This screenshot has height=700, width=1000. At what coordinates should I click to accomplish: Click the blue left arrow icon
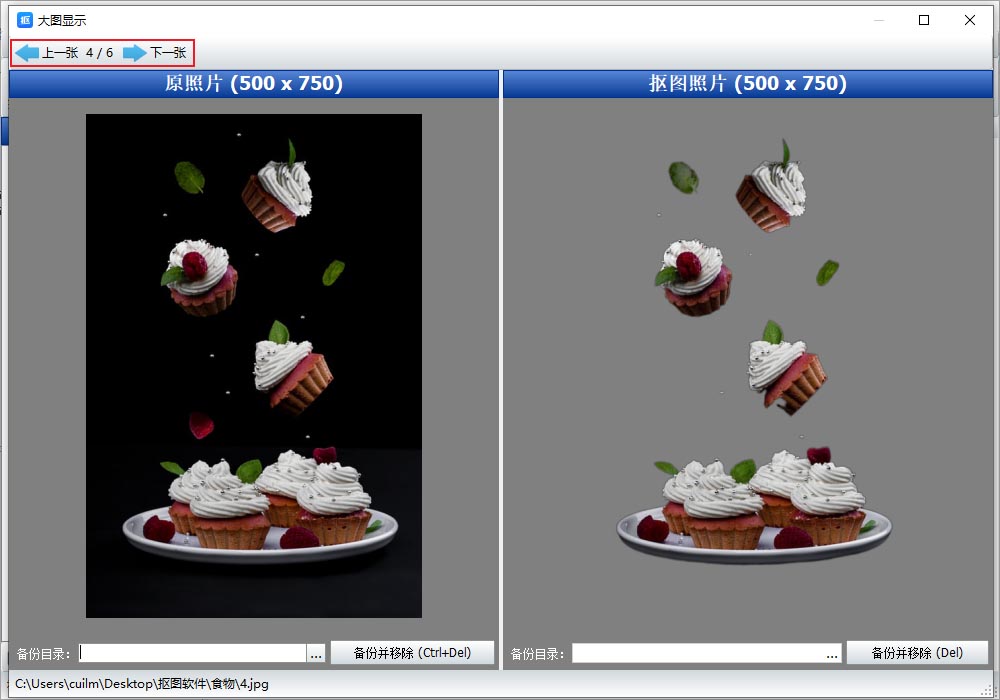coord(27,53)
